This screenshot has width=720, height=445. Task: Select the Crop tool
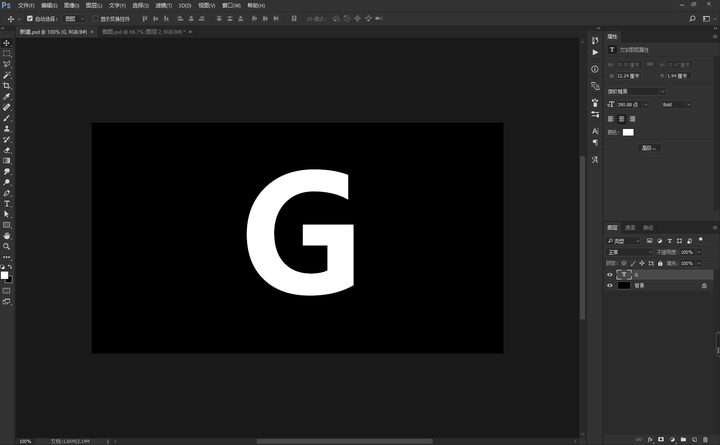7,86
